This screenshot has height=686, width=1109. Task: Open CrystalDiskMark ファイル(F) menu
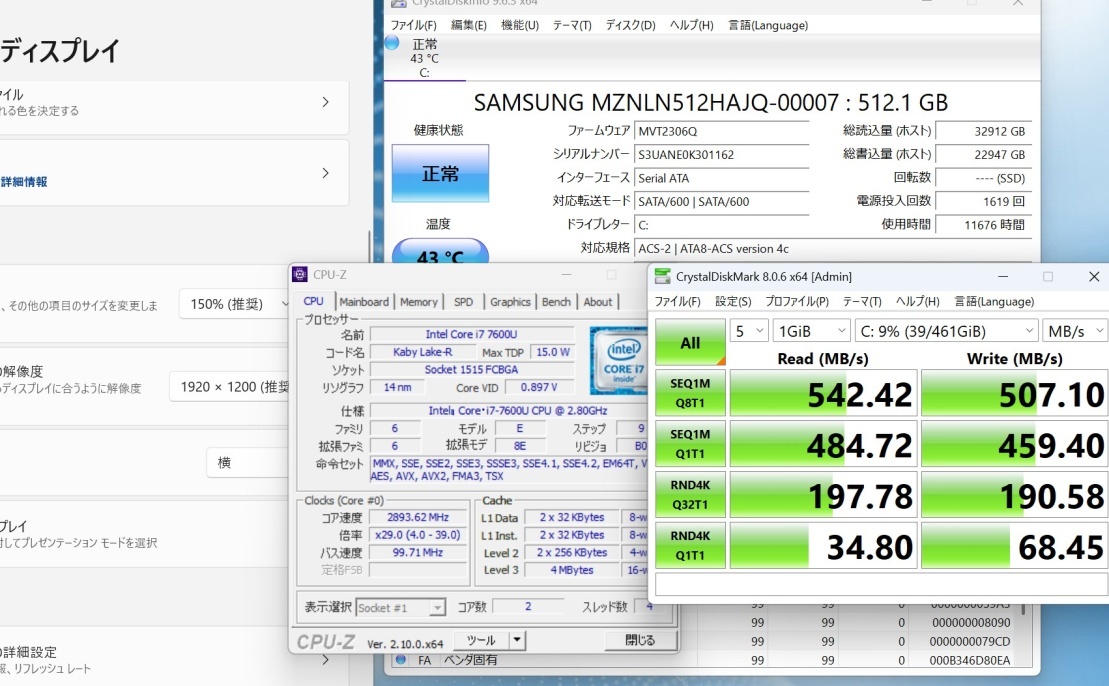pos(678,301)
